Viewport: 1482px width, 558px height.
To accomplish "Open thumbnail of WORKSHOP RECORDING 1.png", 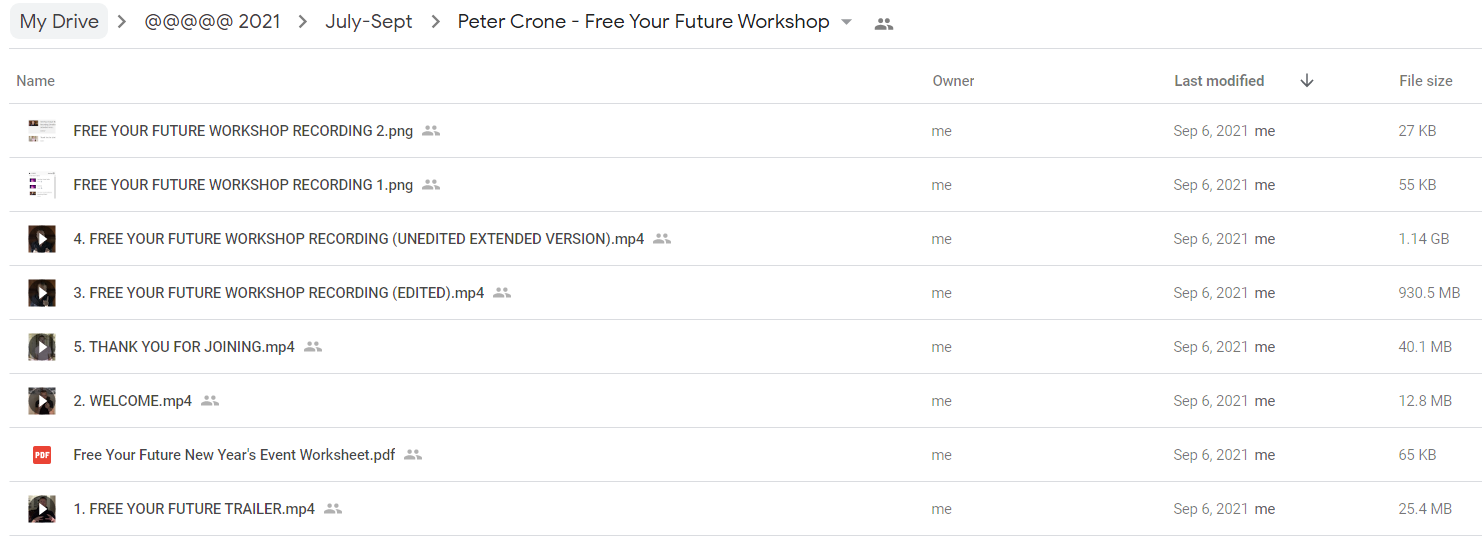I will click(41, 185).
